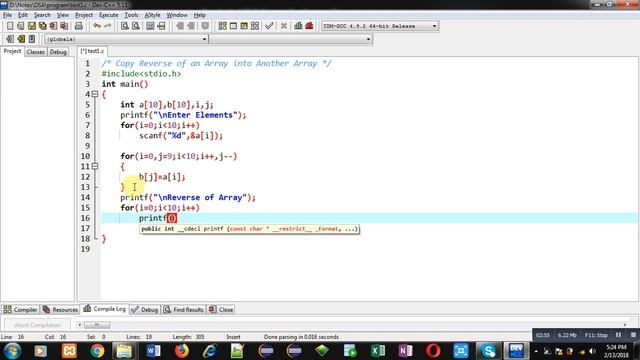The image size is (640, 360).
Task: Click the Debug checkmark toolbar icon
Action: (x=269, y=26)
